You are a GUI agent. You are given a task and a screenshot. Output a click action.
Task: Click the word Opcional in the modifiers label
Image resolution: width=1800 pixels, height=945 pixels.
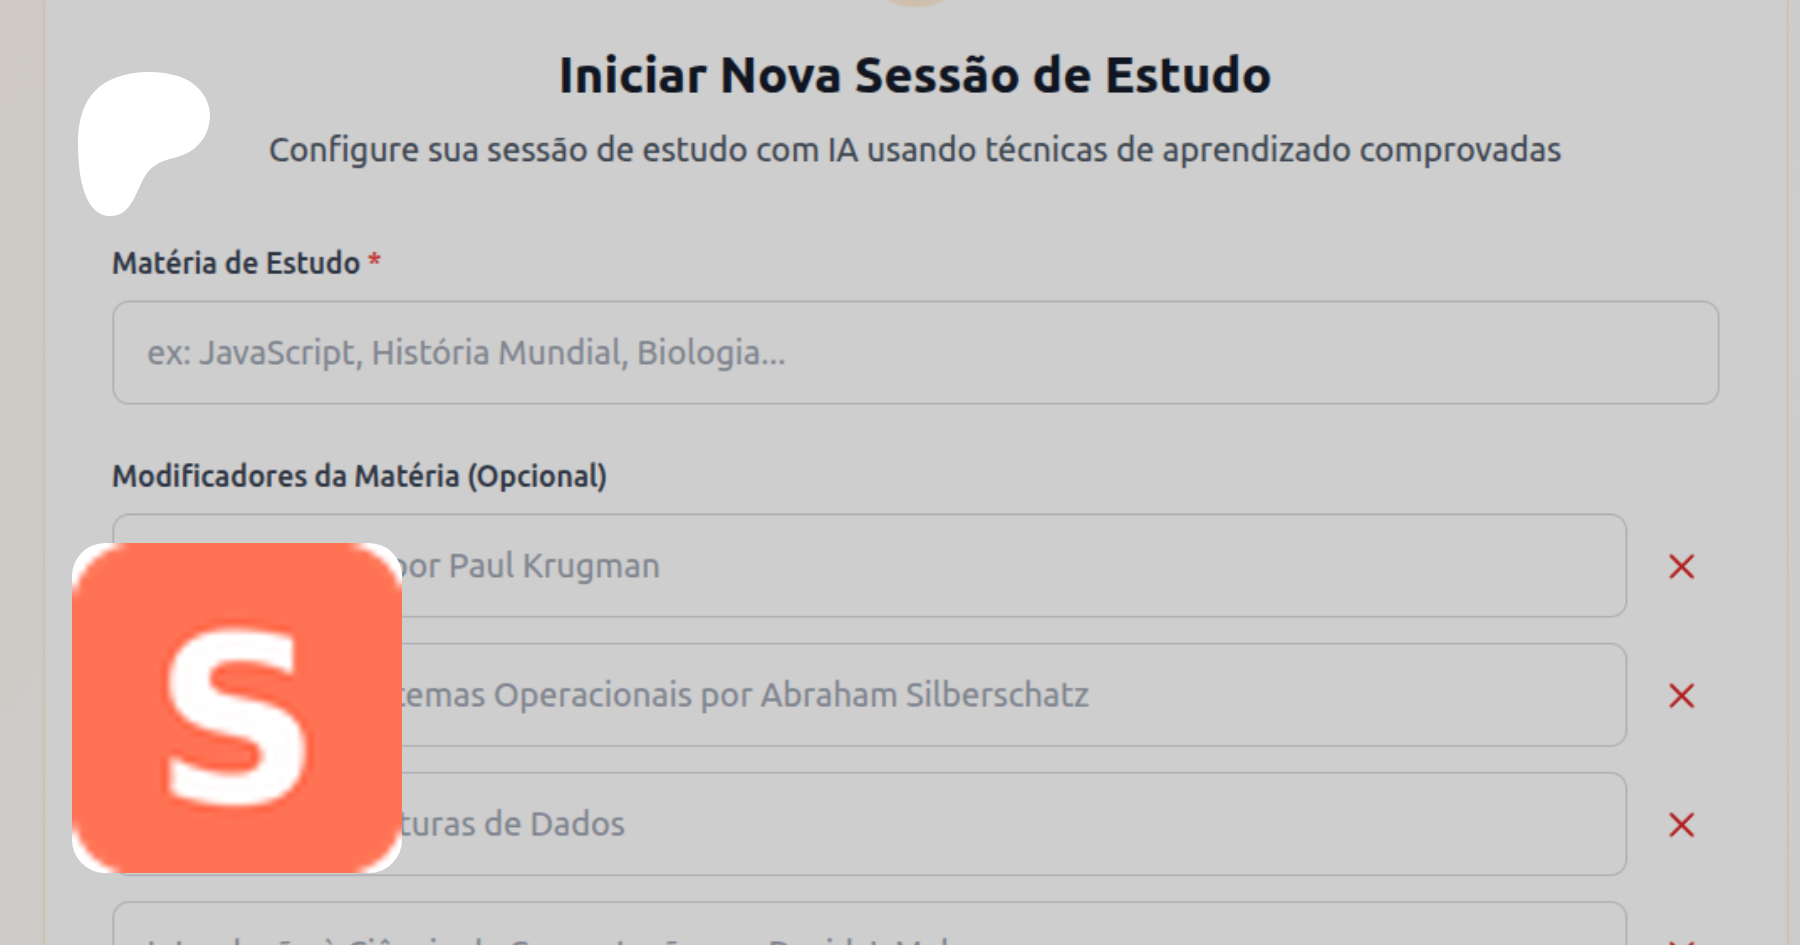(x=537, y=476)
